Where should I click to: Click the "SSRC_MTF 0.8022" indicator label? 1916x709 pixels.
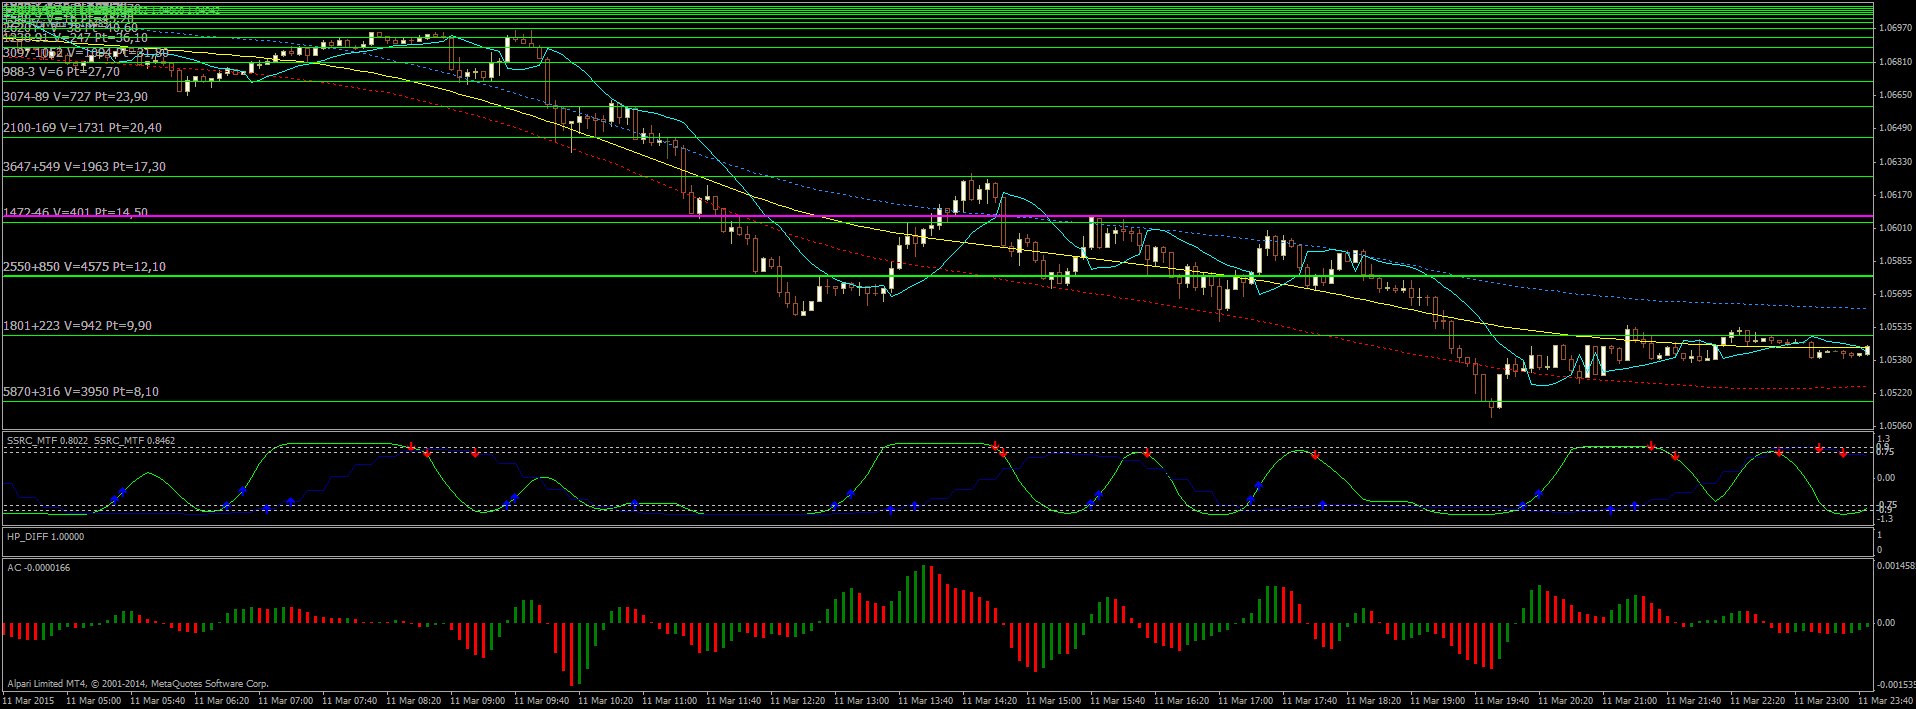[x=47, y=440]
